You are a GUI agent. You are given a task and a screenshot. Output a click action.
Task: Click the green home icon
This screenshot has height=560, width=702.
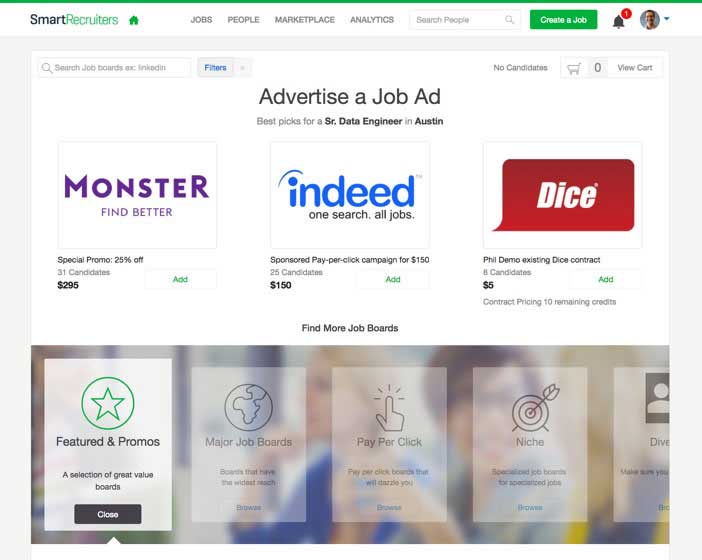coord(133,20)
